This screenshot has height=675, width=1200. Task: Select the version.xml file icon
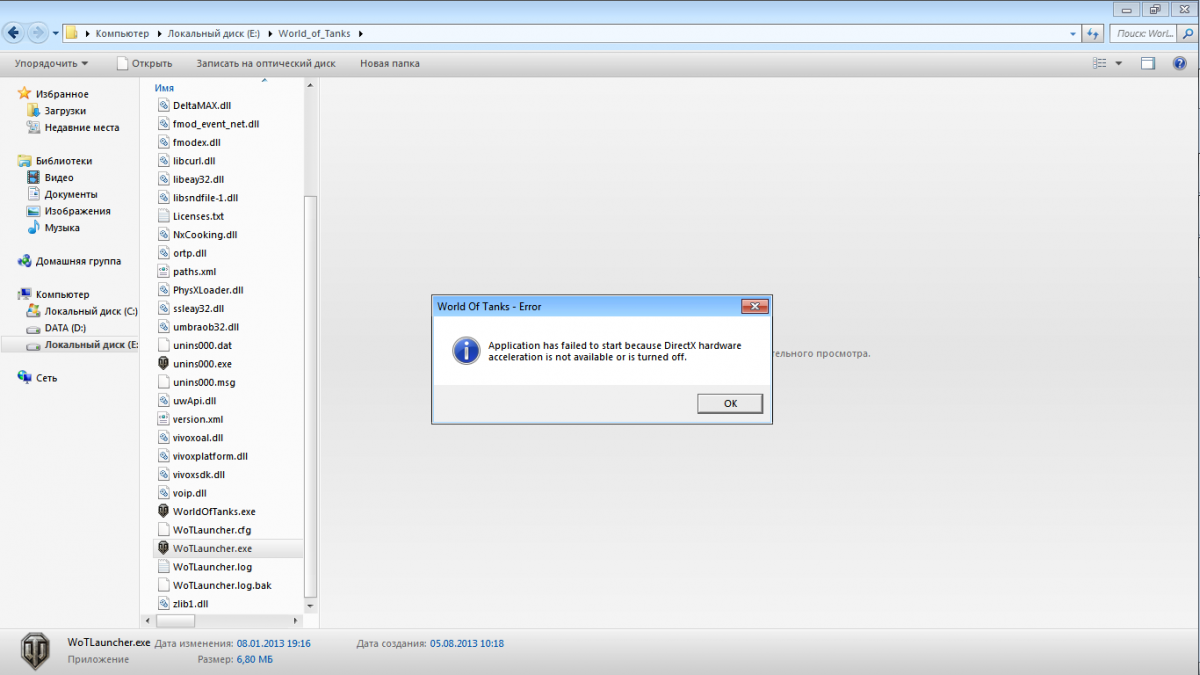tap(164, 419)
